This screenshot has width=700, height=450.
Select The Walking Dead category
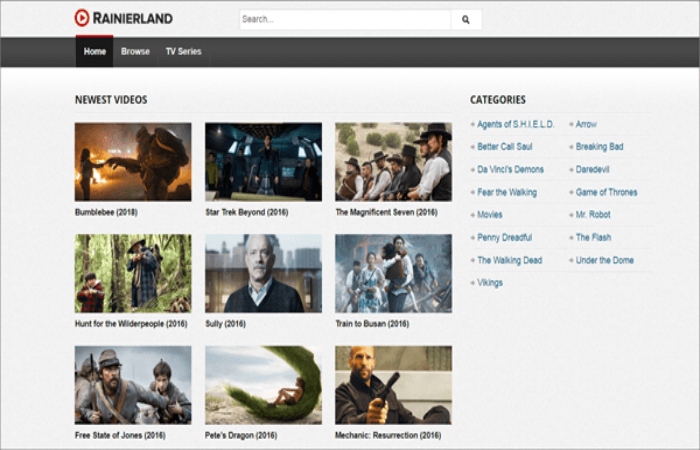(510, 260)
